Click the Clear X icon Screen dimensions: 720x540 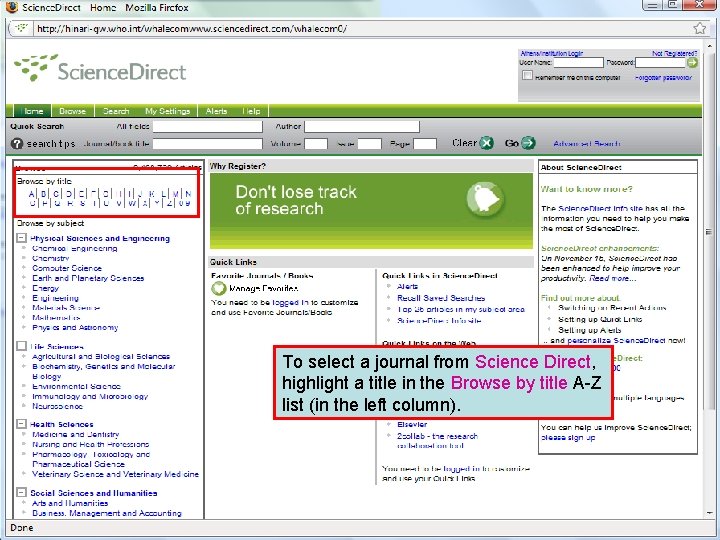(x=486, y=143)
